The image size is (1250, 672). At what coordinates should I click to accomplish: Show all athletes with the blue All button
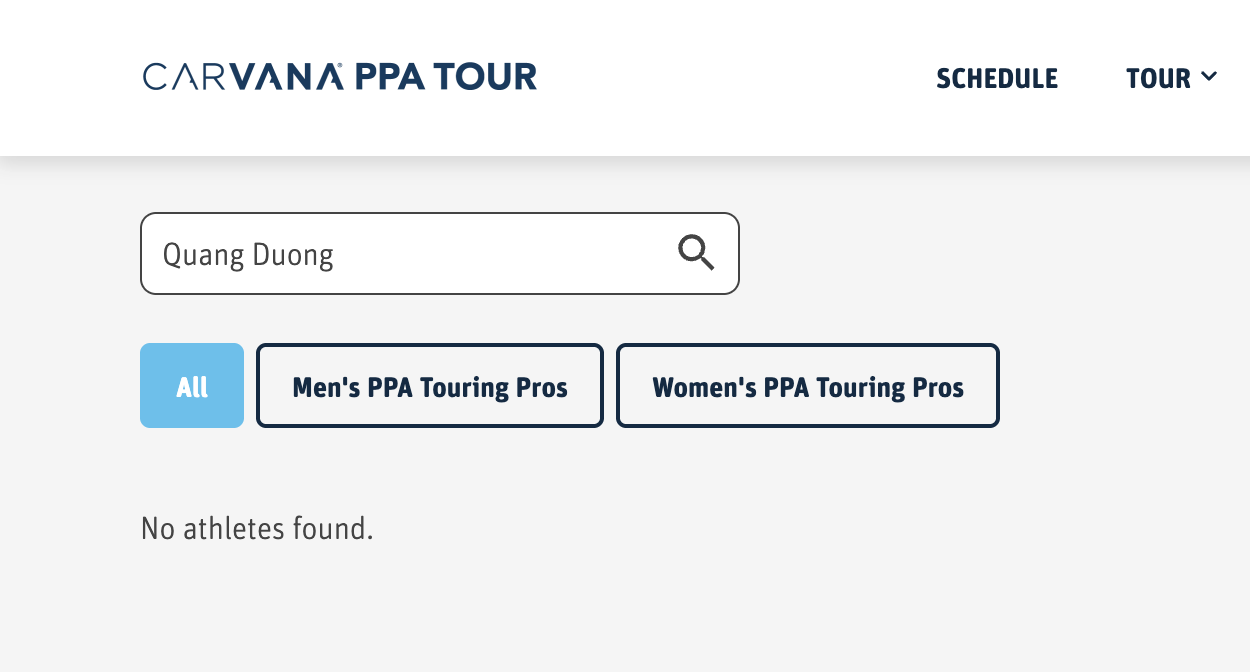192,386
